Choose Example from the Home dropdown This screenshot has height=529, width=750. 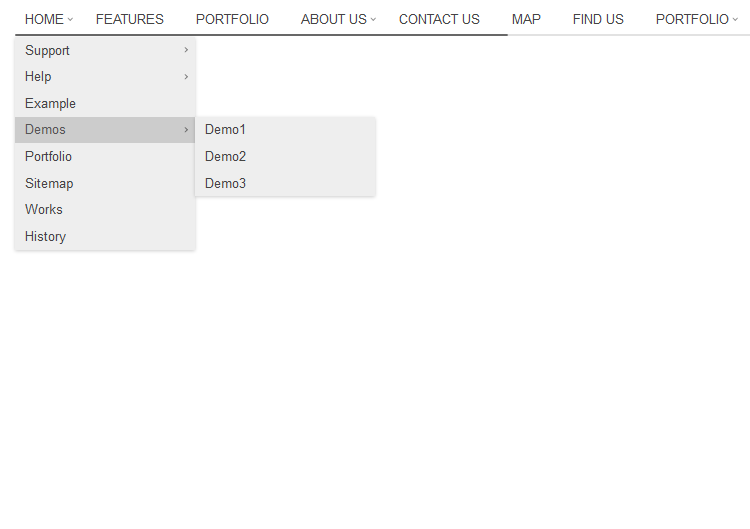click(x=50, y=103)
